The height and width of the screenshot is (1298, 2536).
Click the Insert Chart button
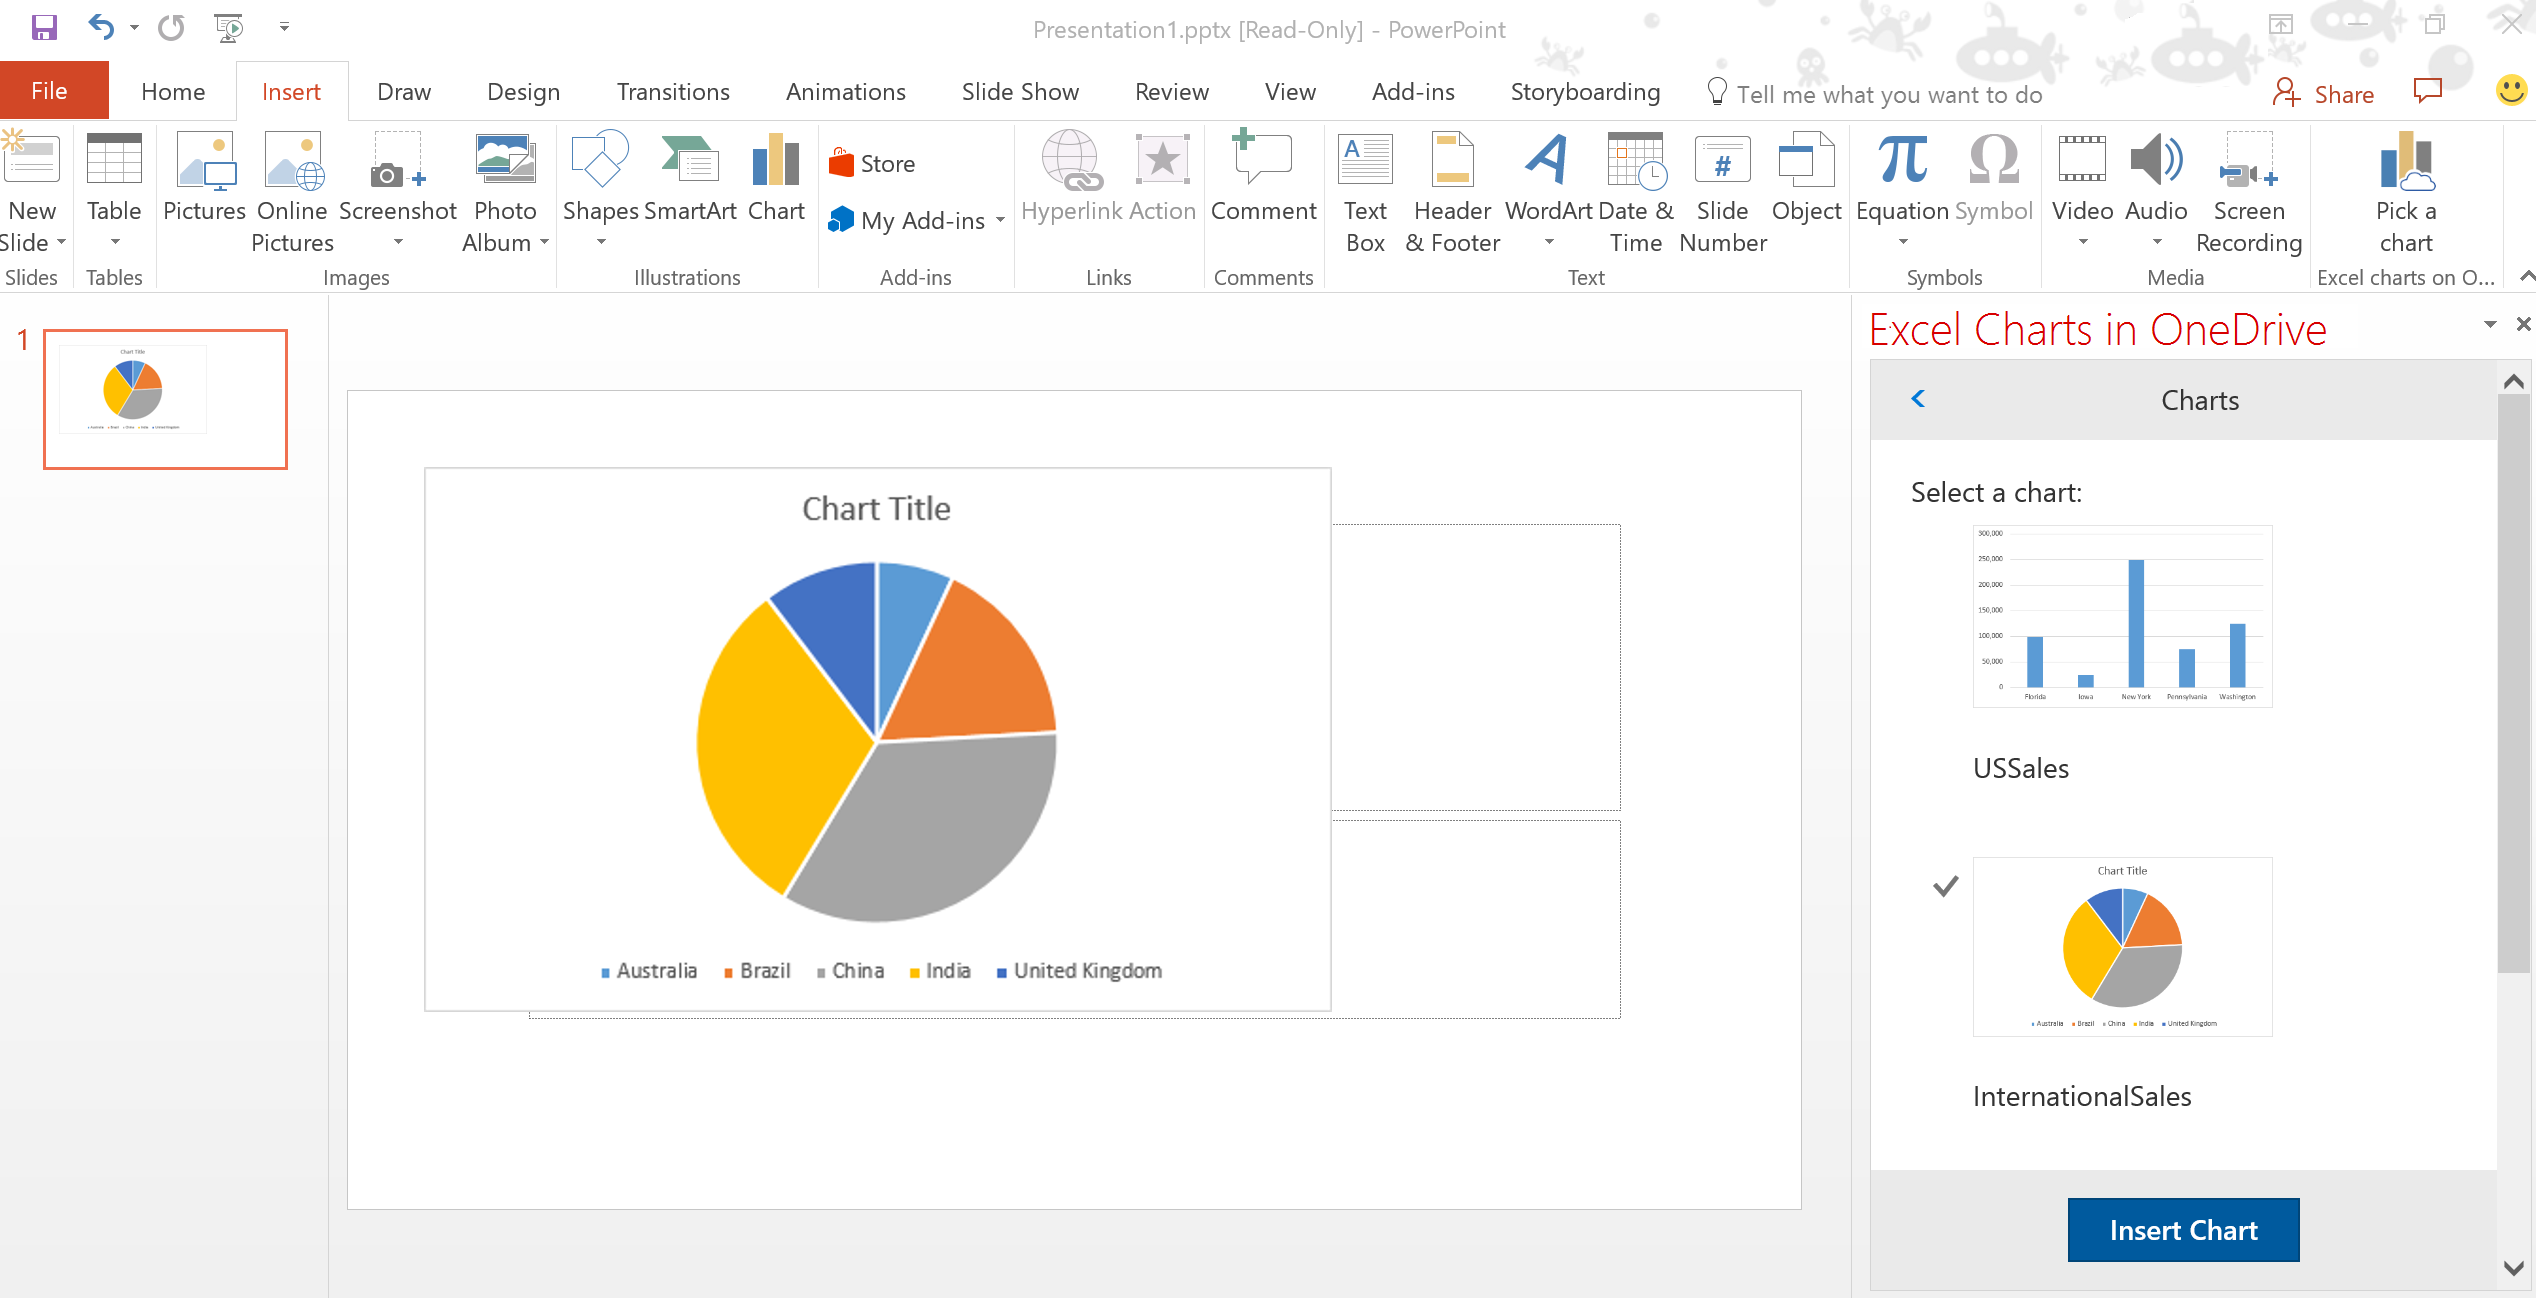(2183, 1228)
